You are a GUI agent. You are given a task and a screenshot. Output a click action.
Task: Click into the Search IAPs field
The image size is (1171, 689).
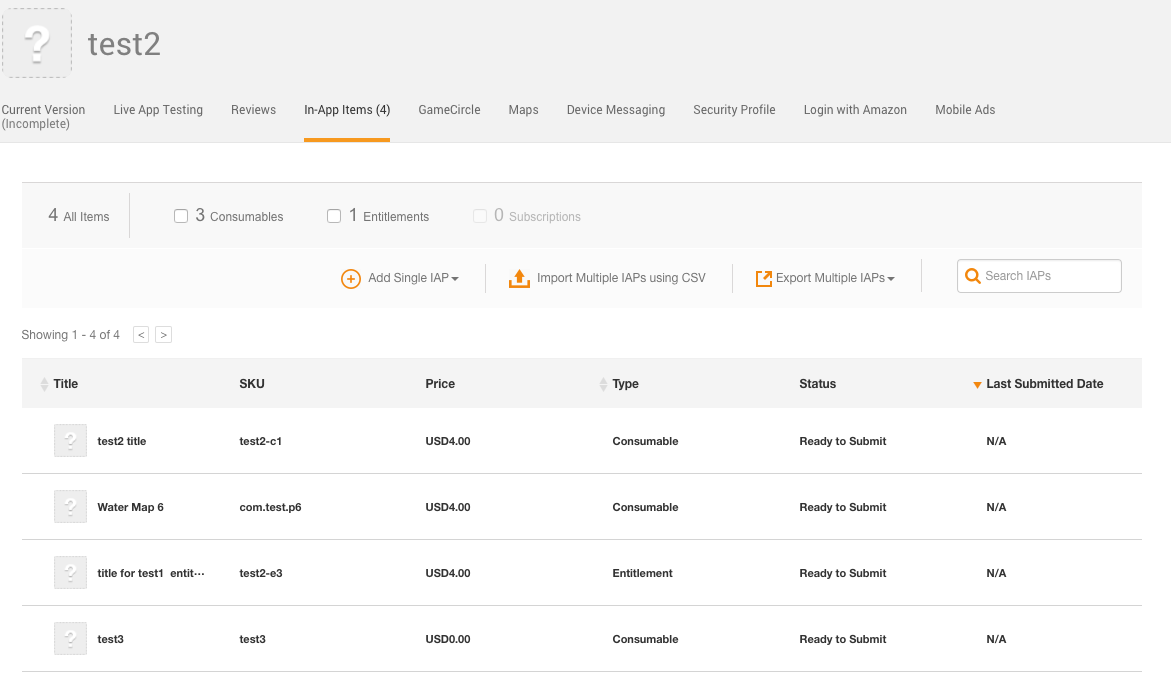coord(1048,276)
